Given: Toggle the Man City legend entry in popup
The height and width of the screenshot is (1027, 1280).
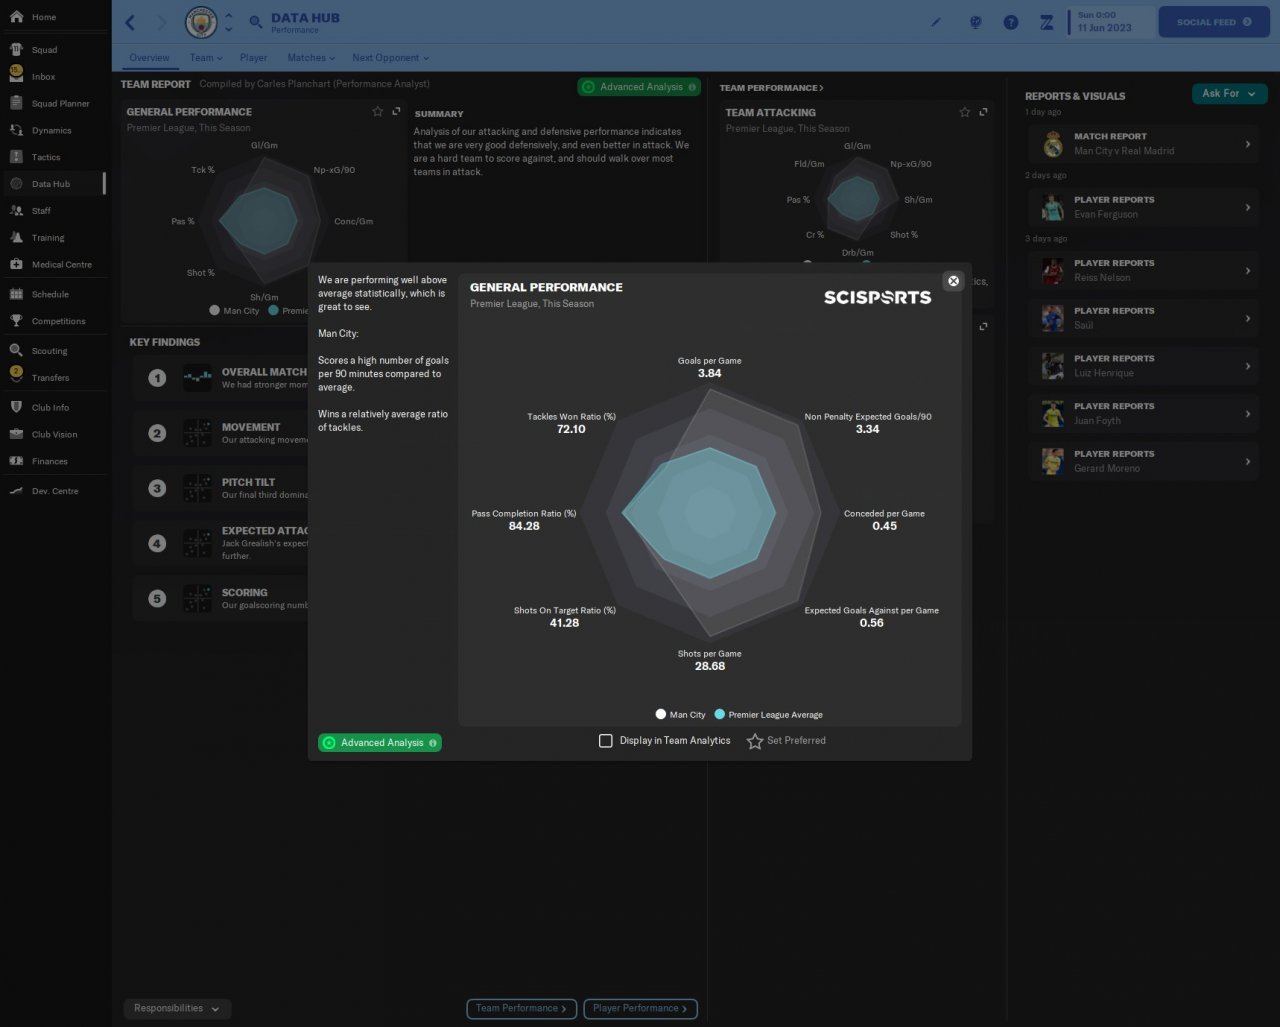Looking at the screenshot, I should [x=681, y=715].
